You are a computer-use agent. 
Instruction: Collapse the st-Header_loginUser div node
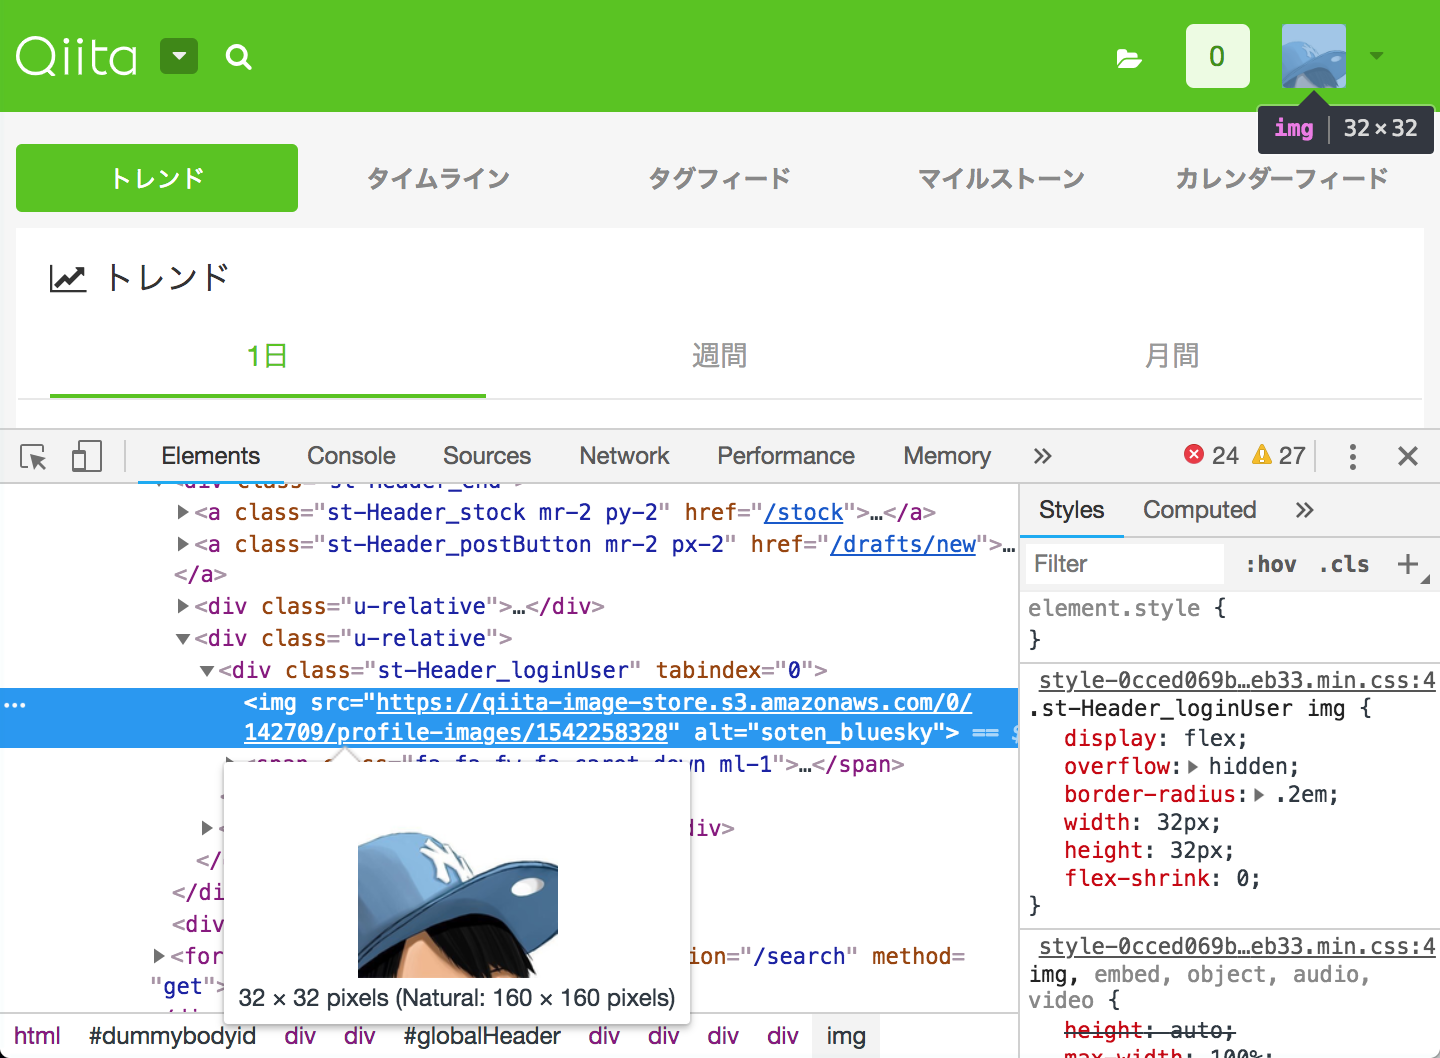[207, 670]
